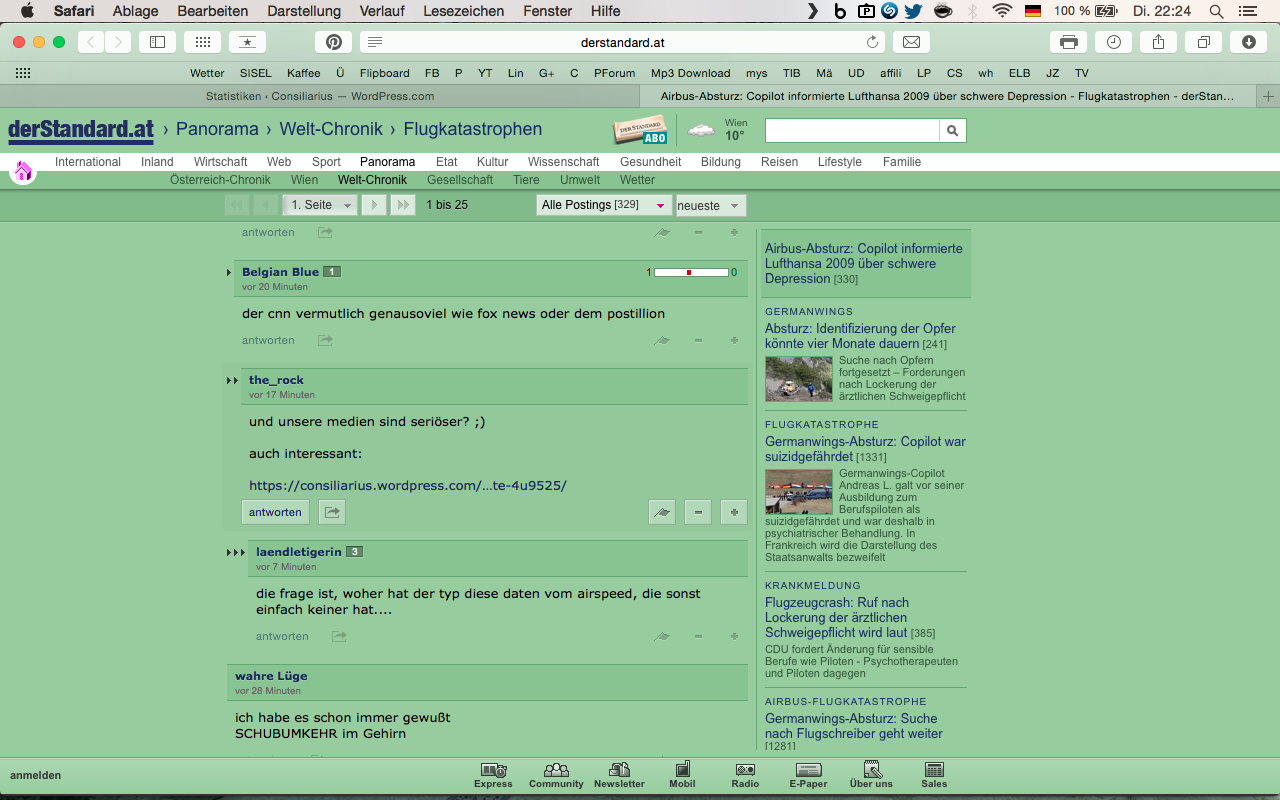The image size is (1280, 800).
Task: Open the 'Alle Postings' filter dropdown
Action: pyautogui.click(x=603, y=205)
